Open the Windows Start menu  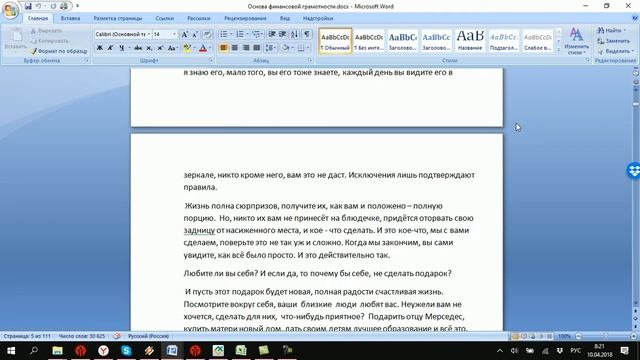click(x=11, y=350)
